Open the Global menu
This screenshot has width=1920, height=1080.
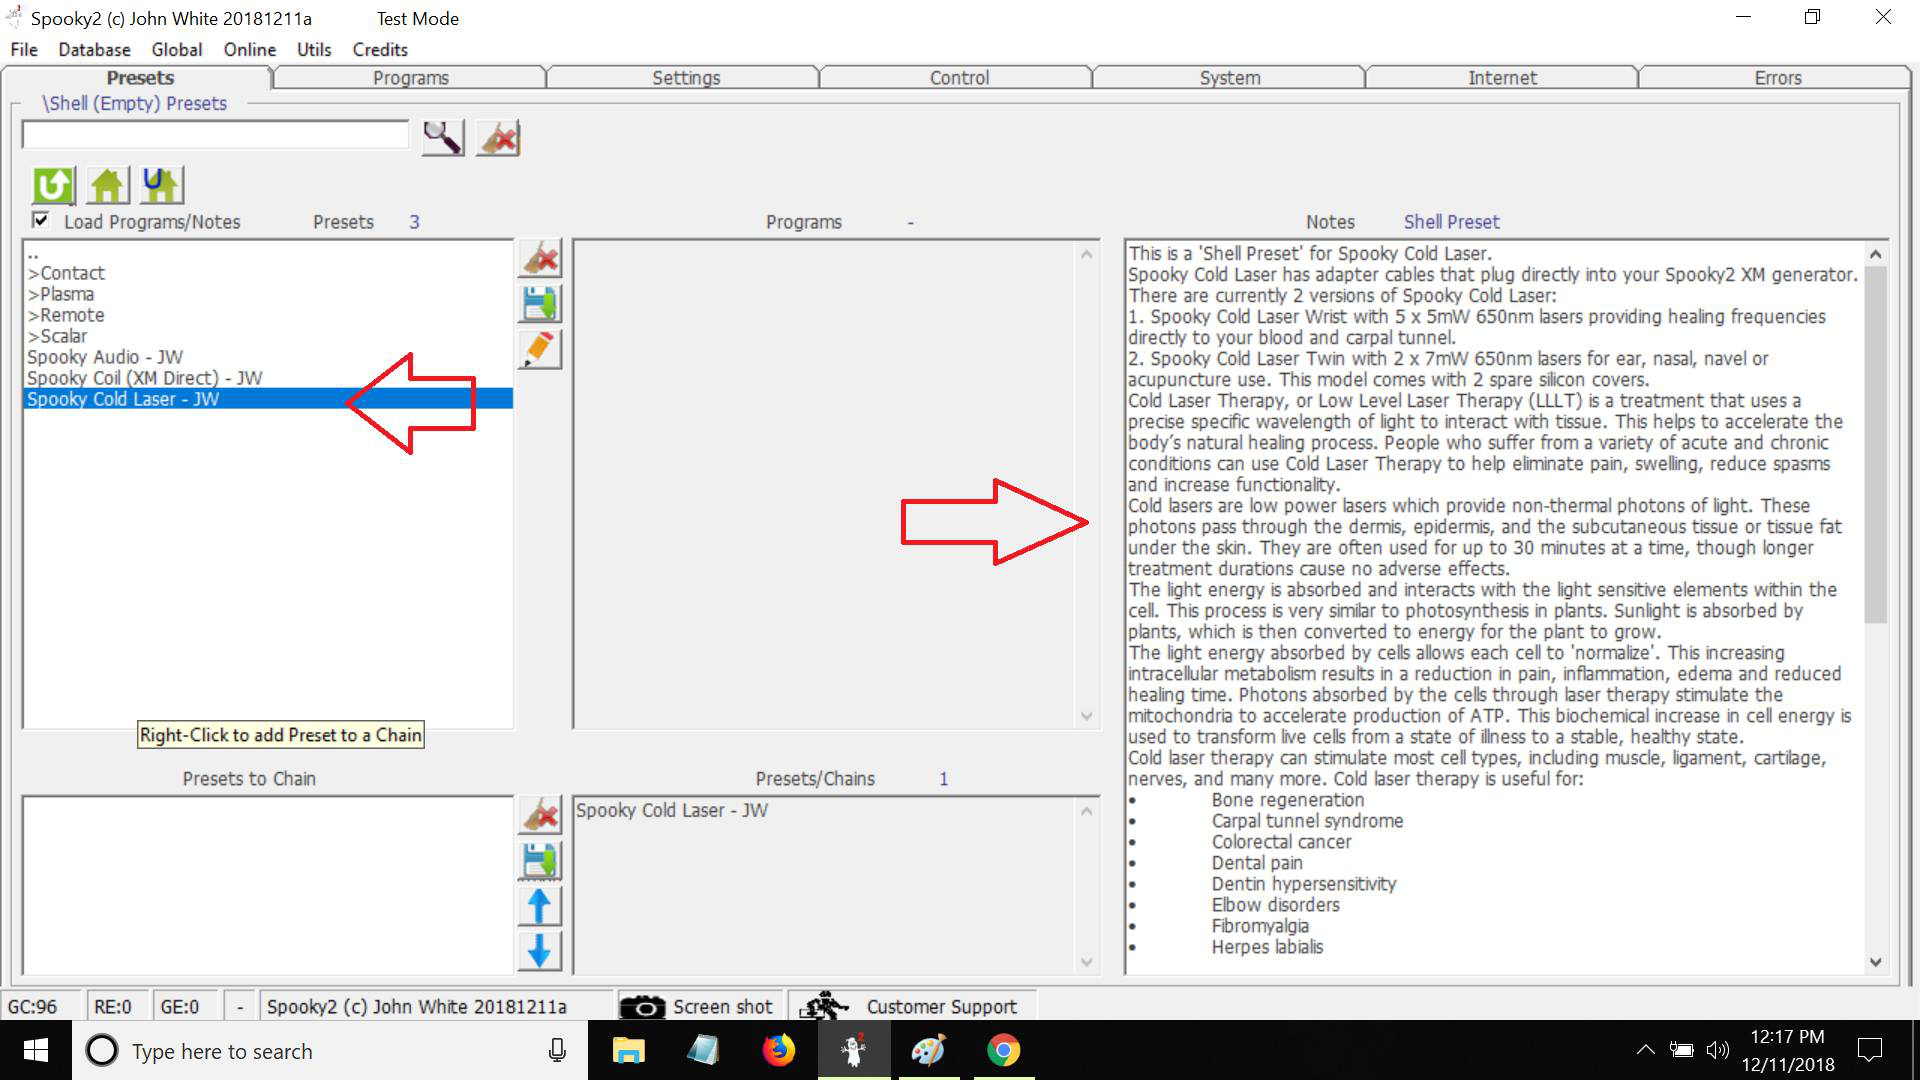coord(177,49)
